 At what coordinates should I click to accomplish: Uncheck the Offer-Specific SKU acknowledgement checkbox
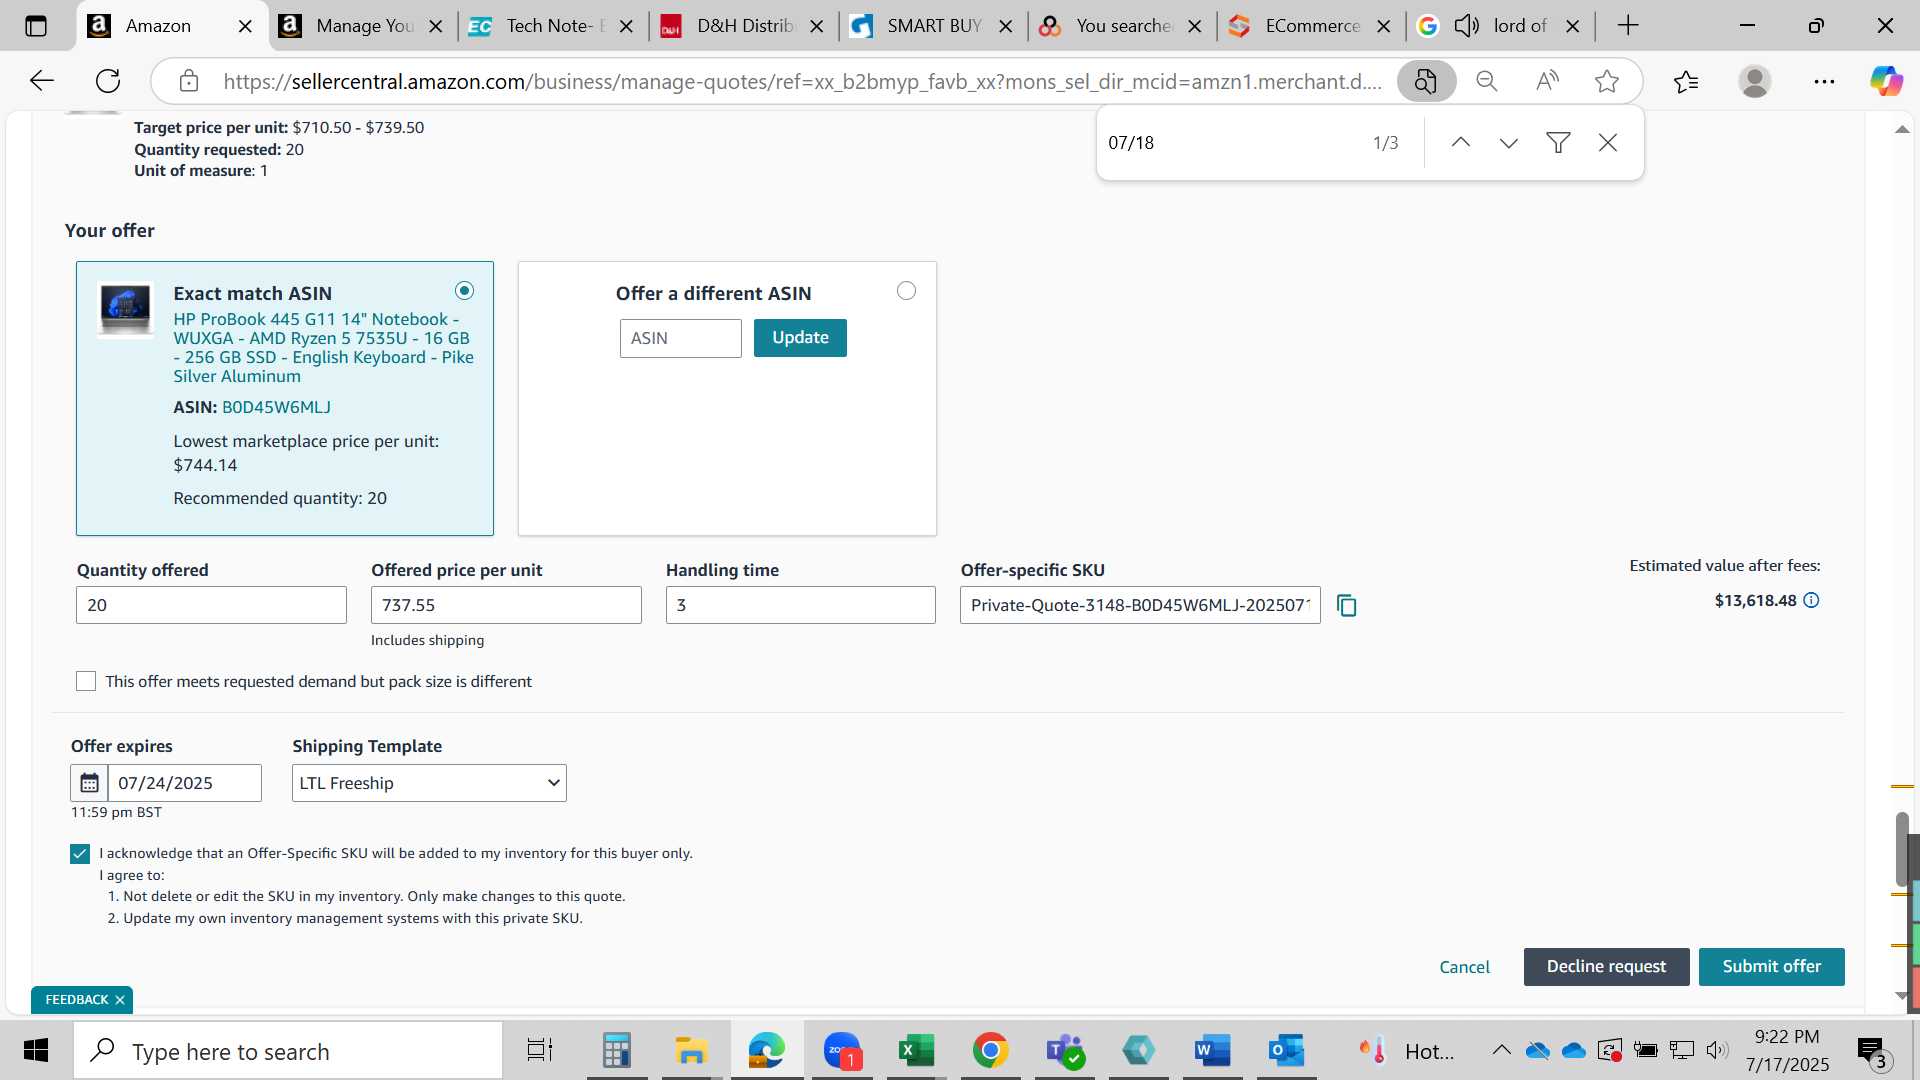tap(80, 854)
